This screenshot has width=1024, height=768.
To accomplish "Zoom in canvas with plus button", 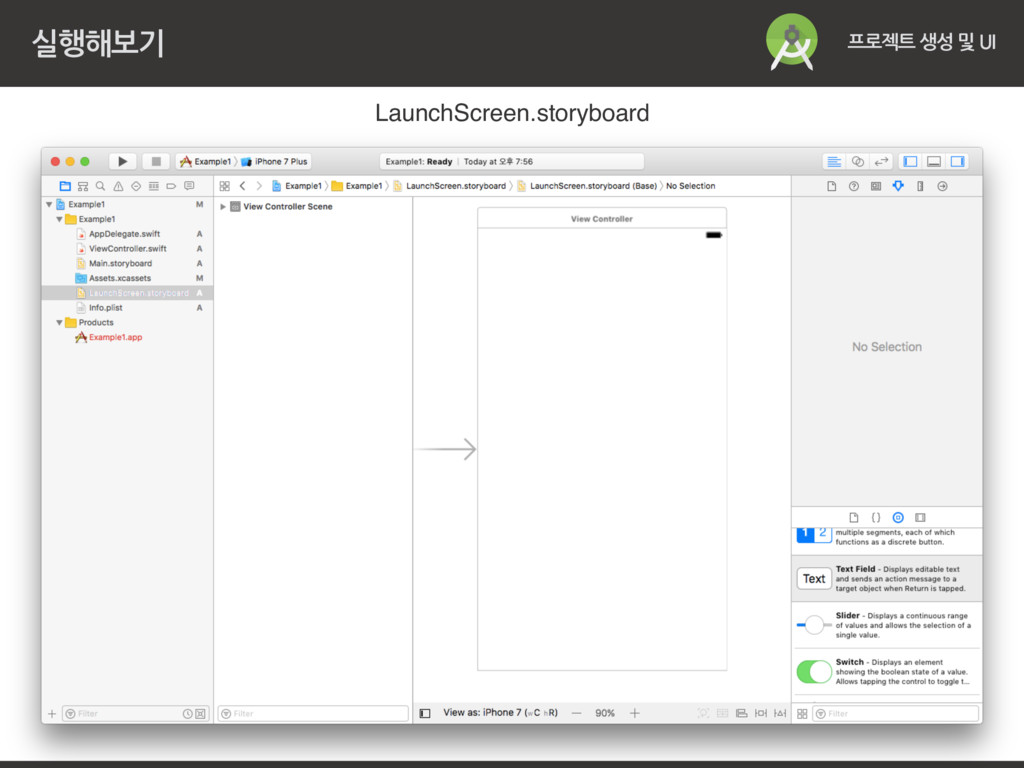I will point(634,713).
